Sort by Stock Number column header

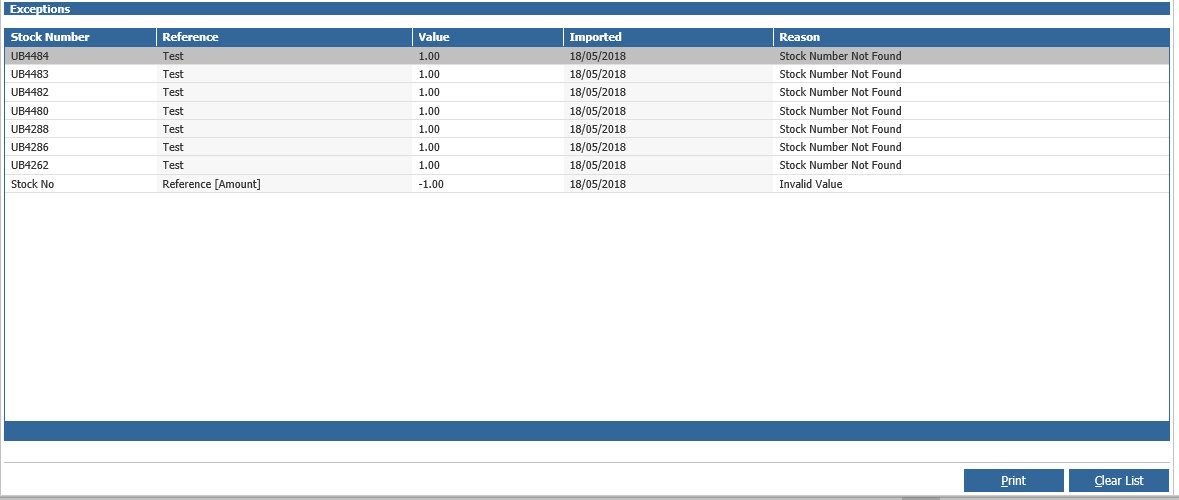click(80, 37)
